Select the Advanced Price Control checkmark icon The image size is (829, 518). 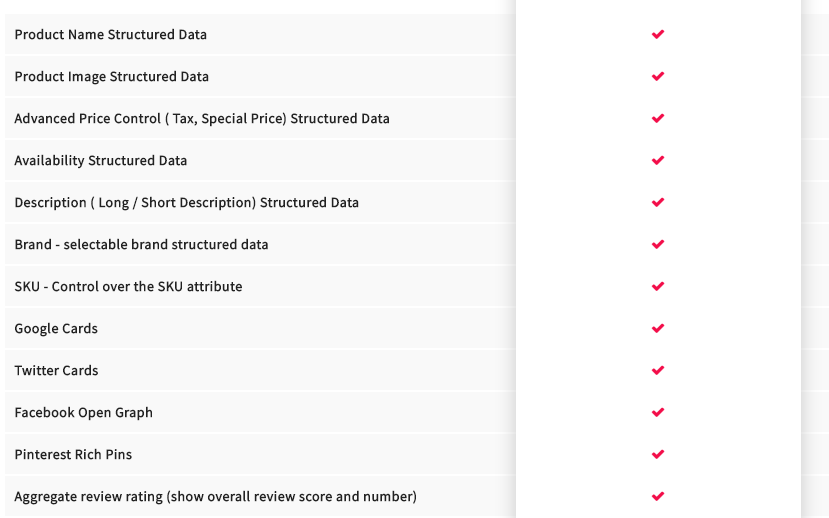(x=658, y=118)
